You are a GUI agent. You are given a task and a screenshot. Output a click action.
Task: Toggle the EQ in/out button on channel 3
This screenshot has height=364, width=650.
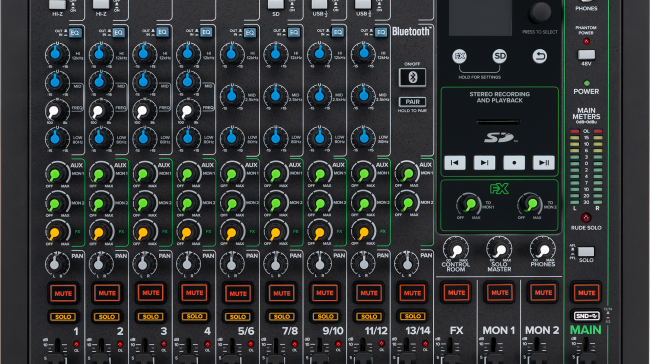(x=162, y=32)
